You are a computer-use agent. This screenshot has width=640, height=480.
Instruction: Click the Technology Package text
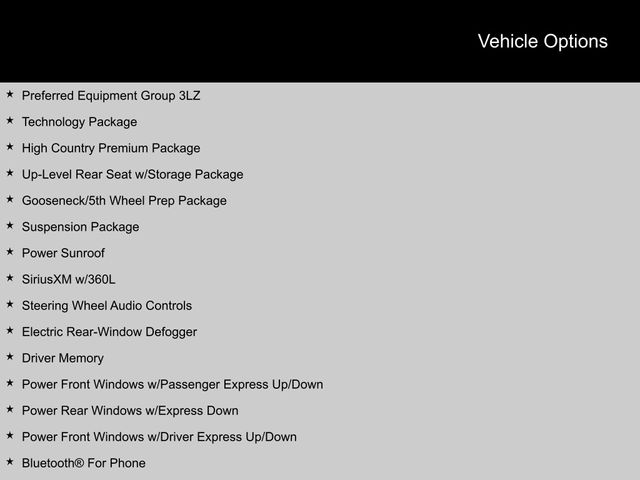click(x=79, y=122)
